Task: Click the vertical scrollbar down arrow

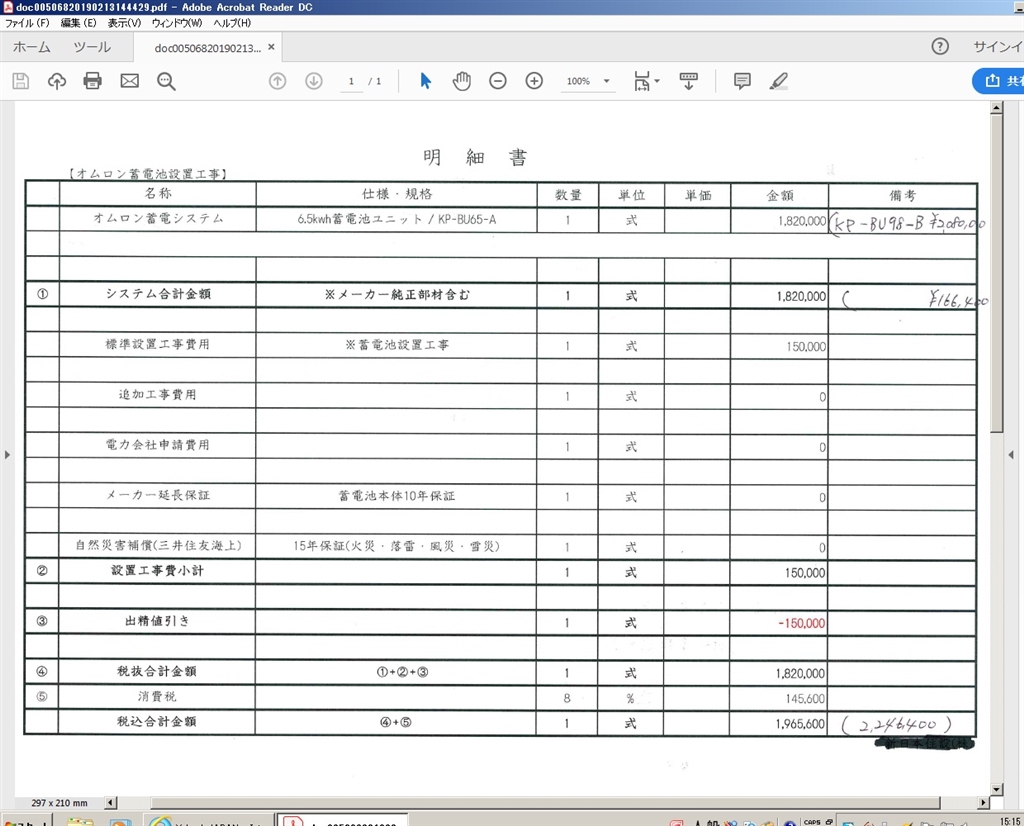Action: [996, 789]
